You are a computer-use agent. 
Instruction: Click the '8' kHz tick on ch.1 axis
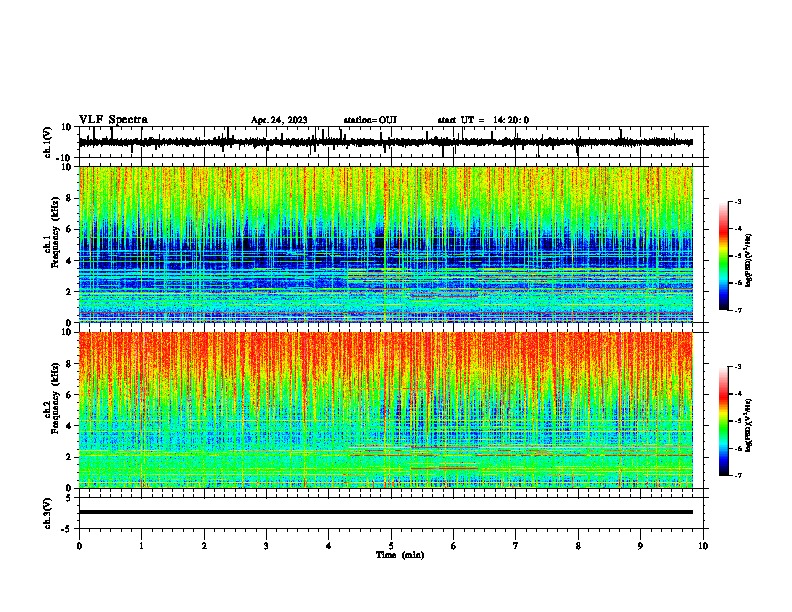[69, 198]
